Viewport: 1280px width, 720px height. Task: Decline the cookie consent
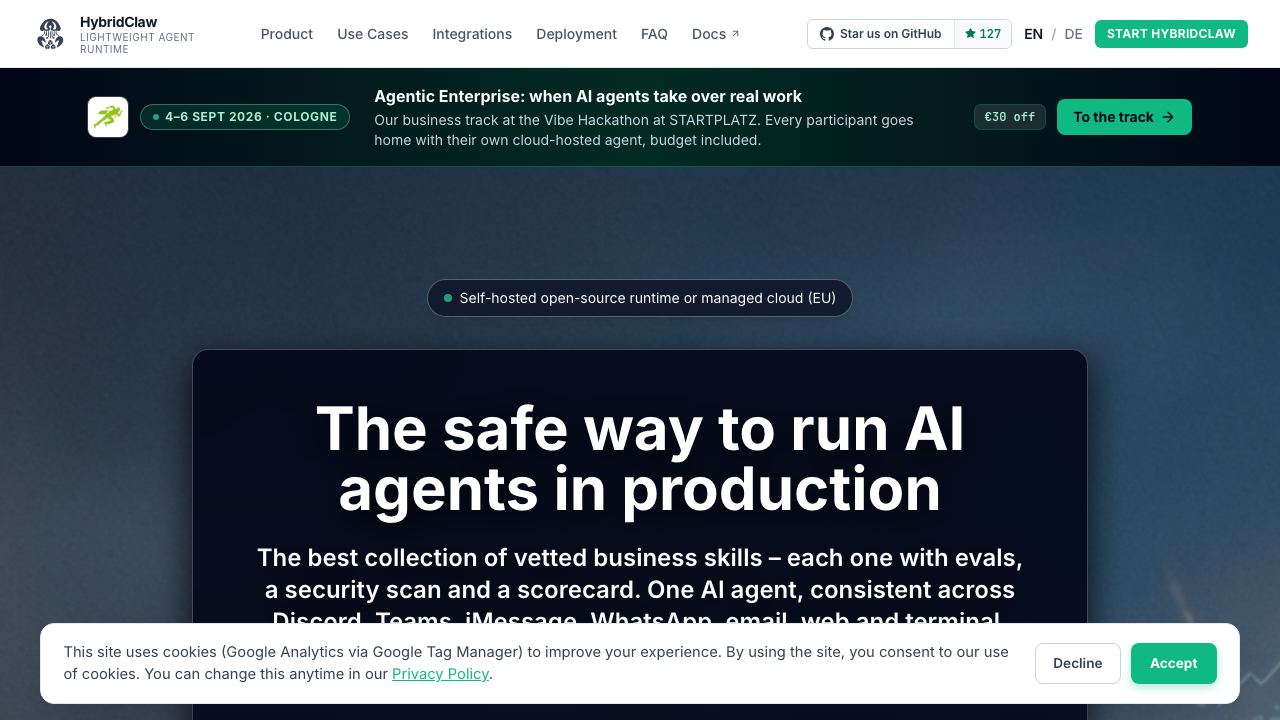[x=1078, y=663]
